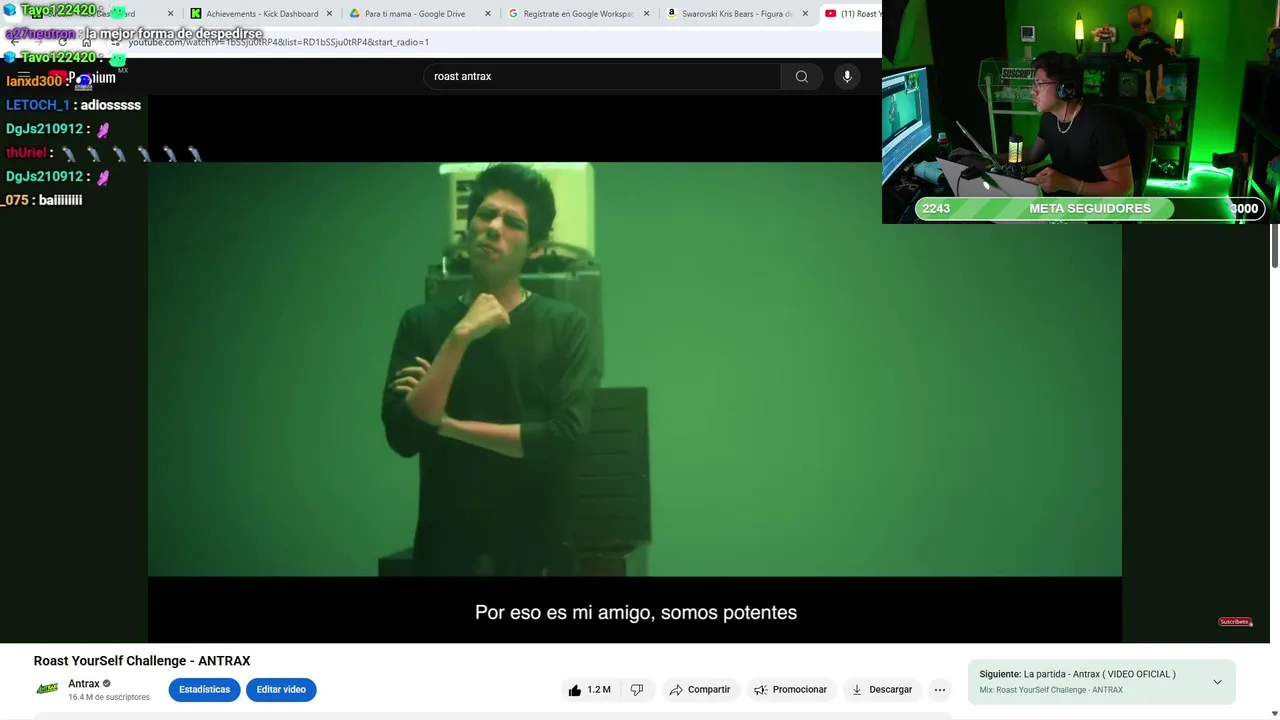Click the Compartir share button
The width and height of the screenshot is (1280, 720).
700,690
